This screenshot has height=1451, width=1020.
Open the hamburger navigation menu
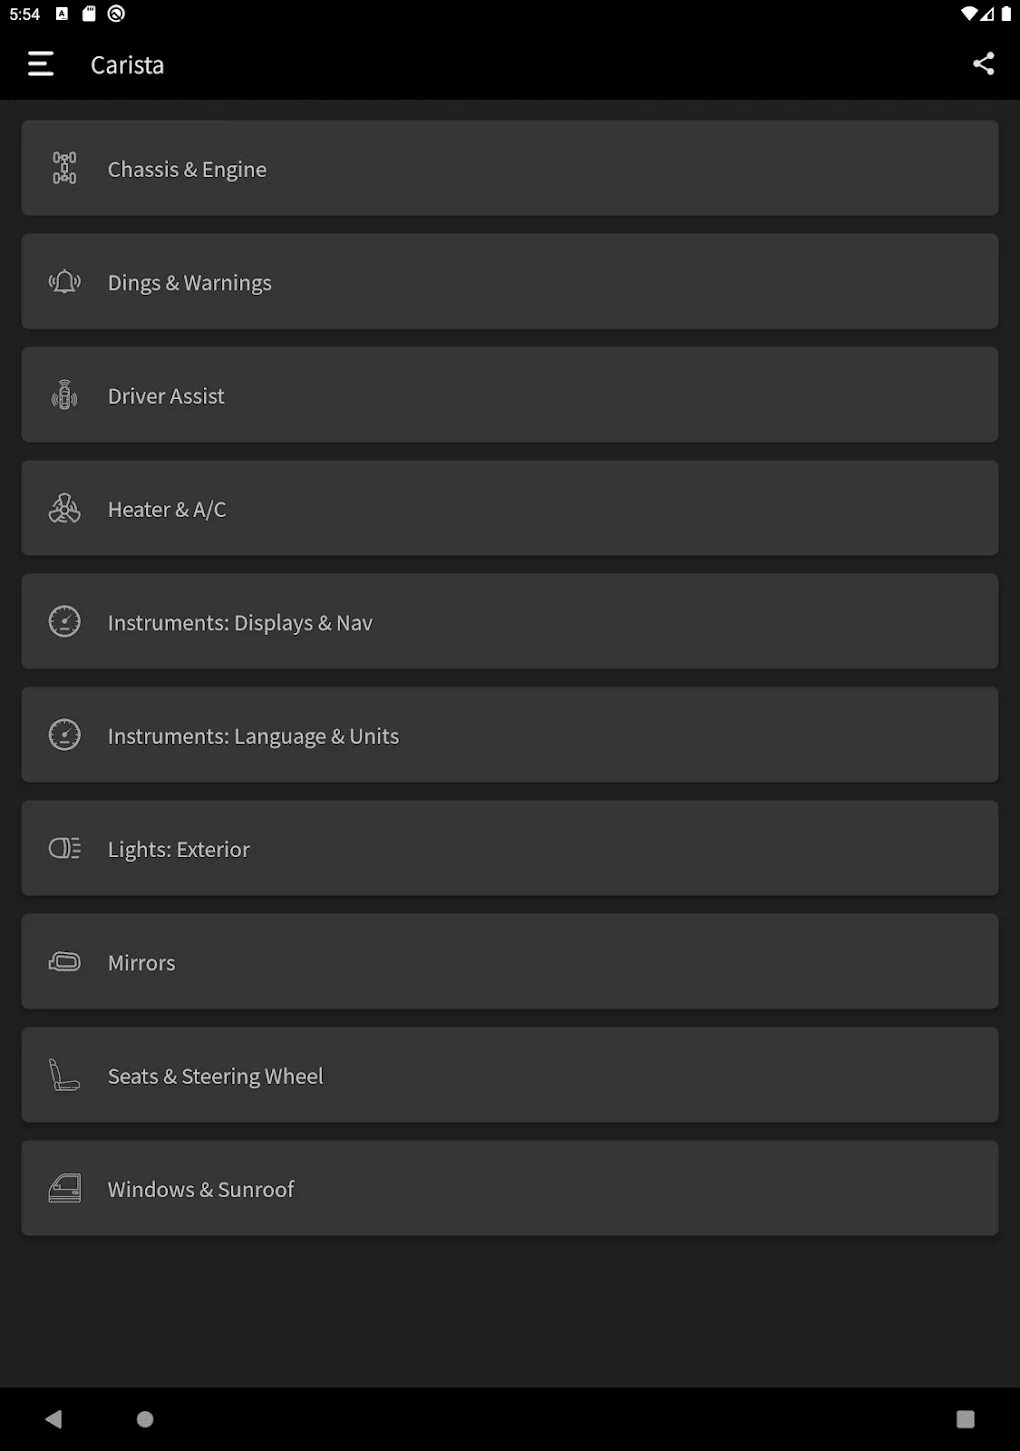[40, 64]
